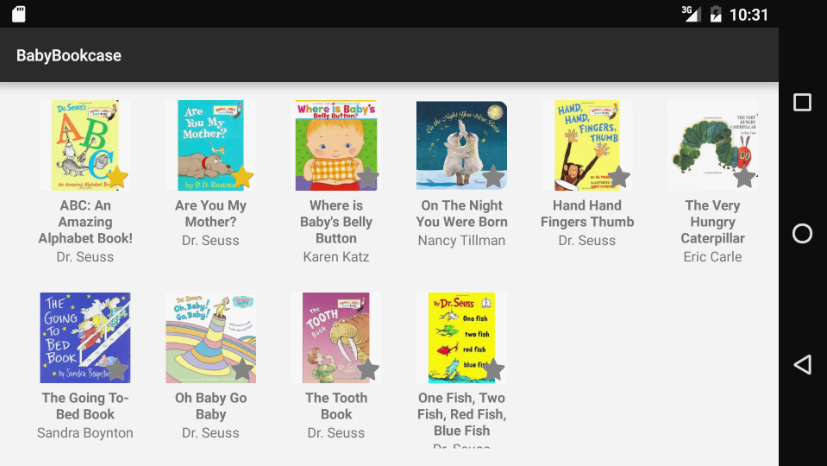Tap the battery icon in status bar

716,14
